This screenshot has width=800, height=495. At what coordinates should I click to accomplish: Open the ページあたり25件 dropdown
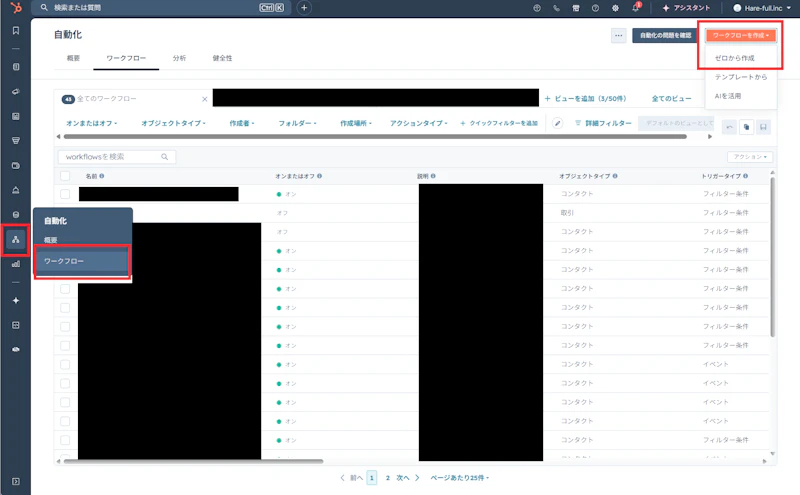coord(459,478)
